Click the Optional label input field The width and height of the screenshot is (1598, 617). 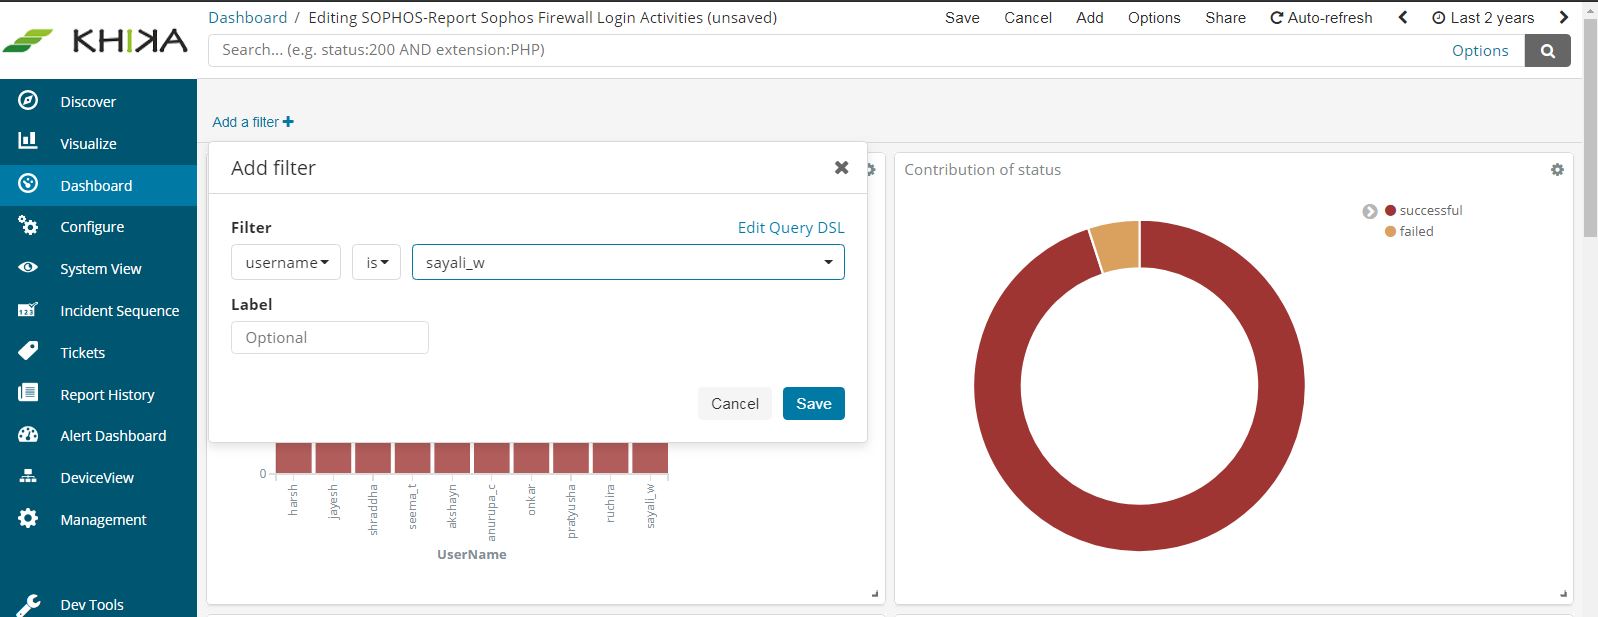coord(330,338)
